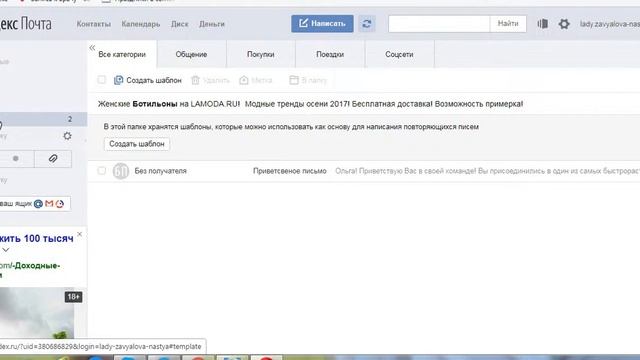Open the themes icon beside the gear
Screen dimensions: 640x360
[x=542, y=24]
